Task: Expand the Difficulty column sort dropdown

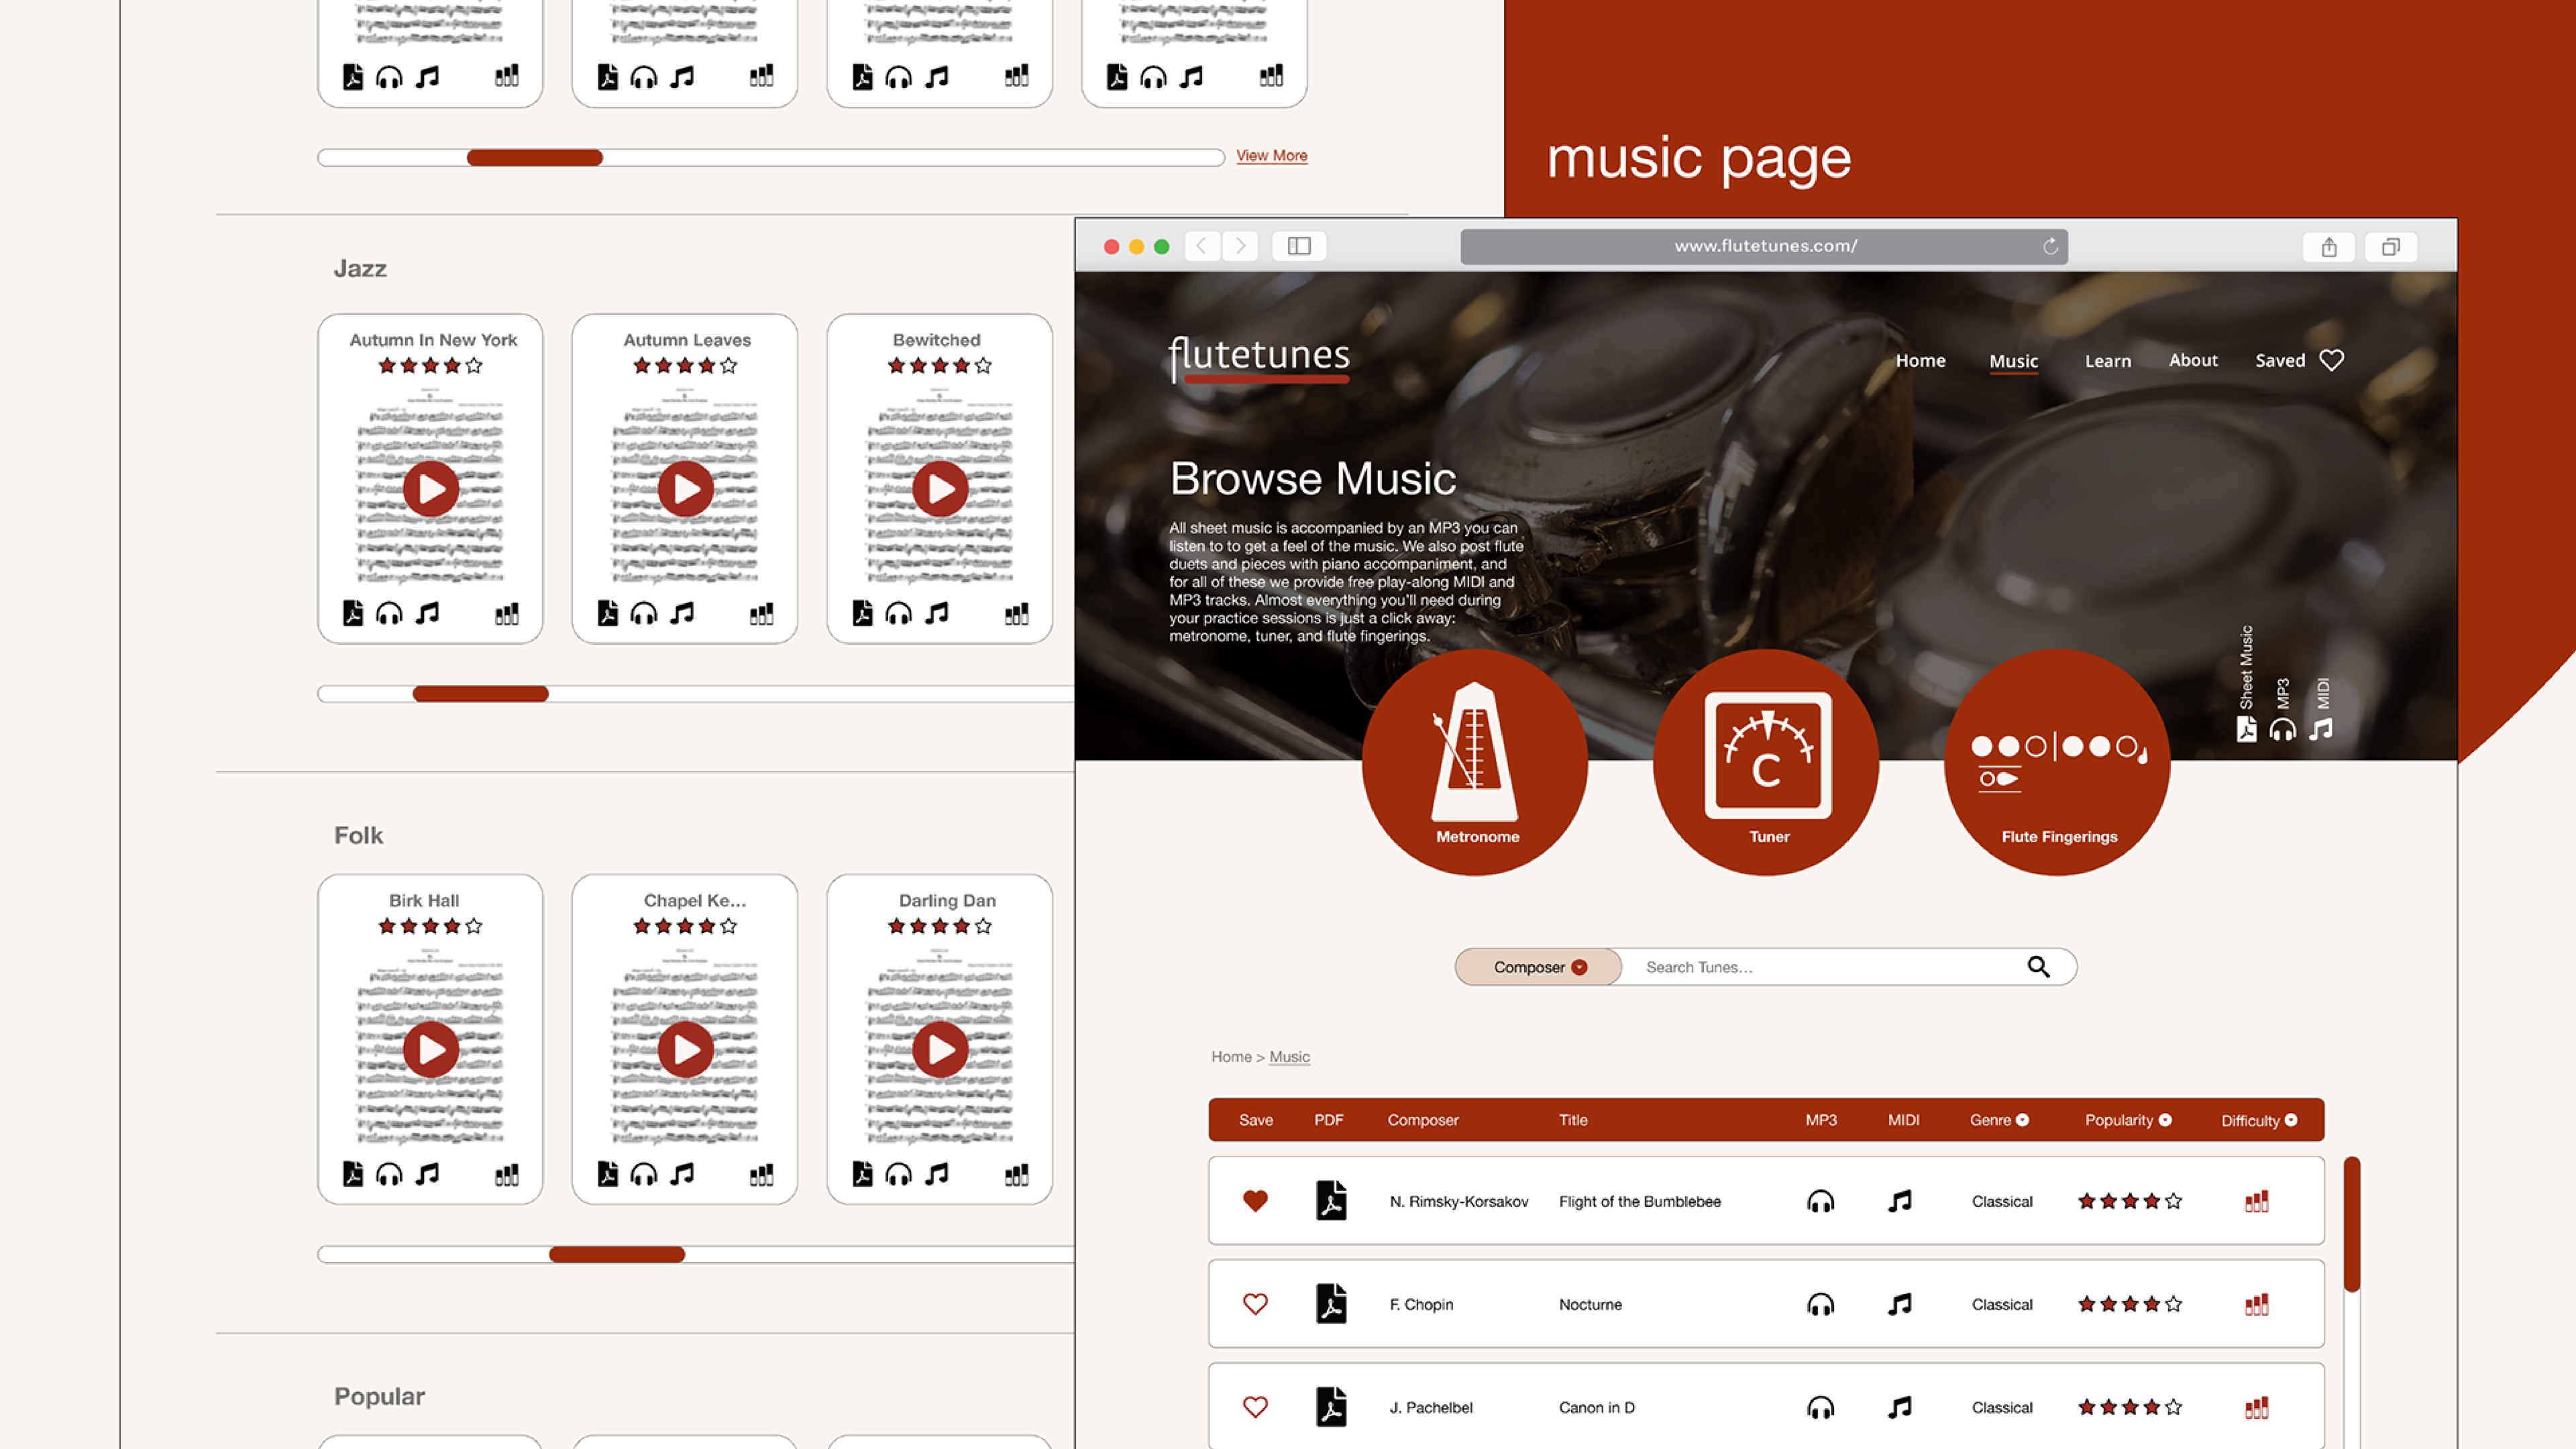Action: pyautogui.click(x=2291, y=1120)
